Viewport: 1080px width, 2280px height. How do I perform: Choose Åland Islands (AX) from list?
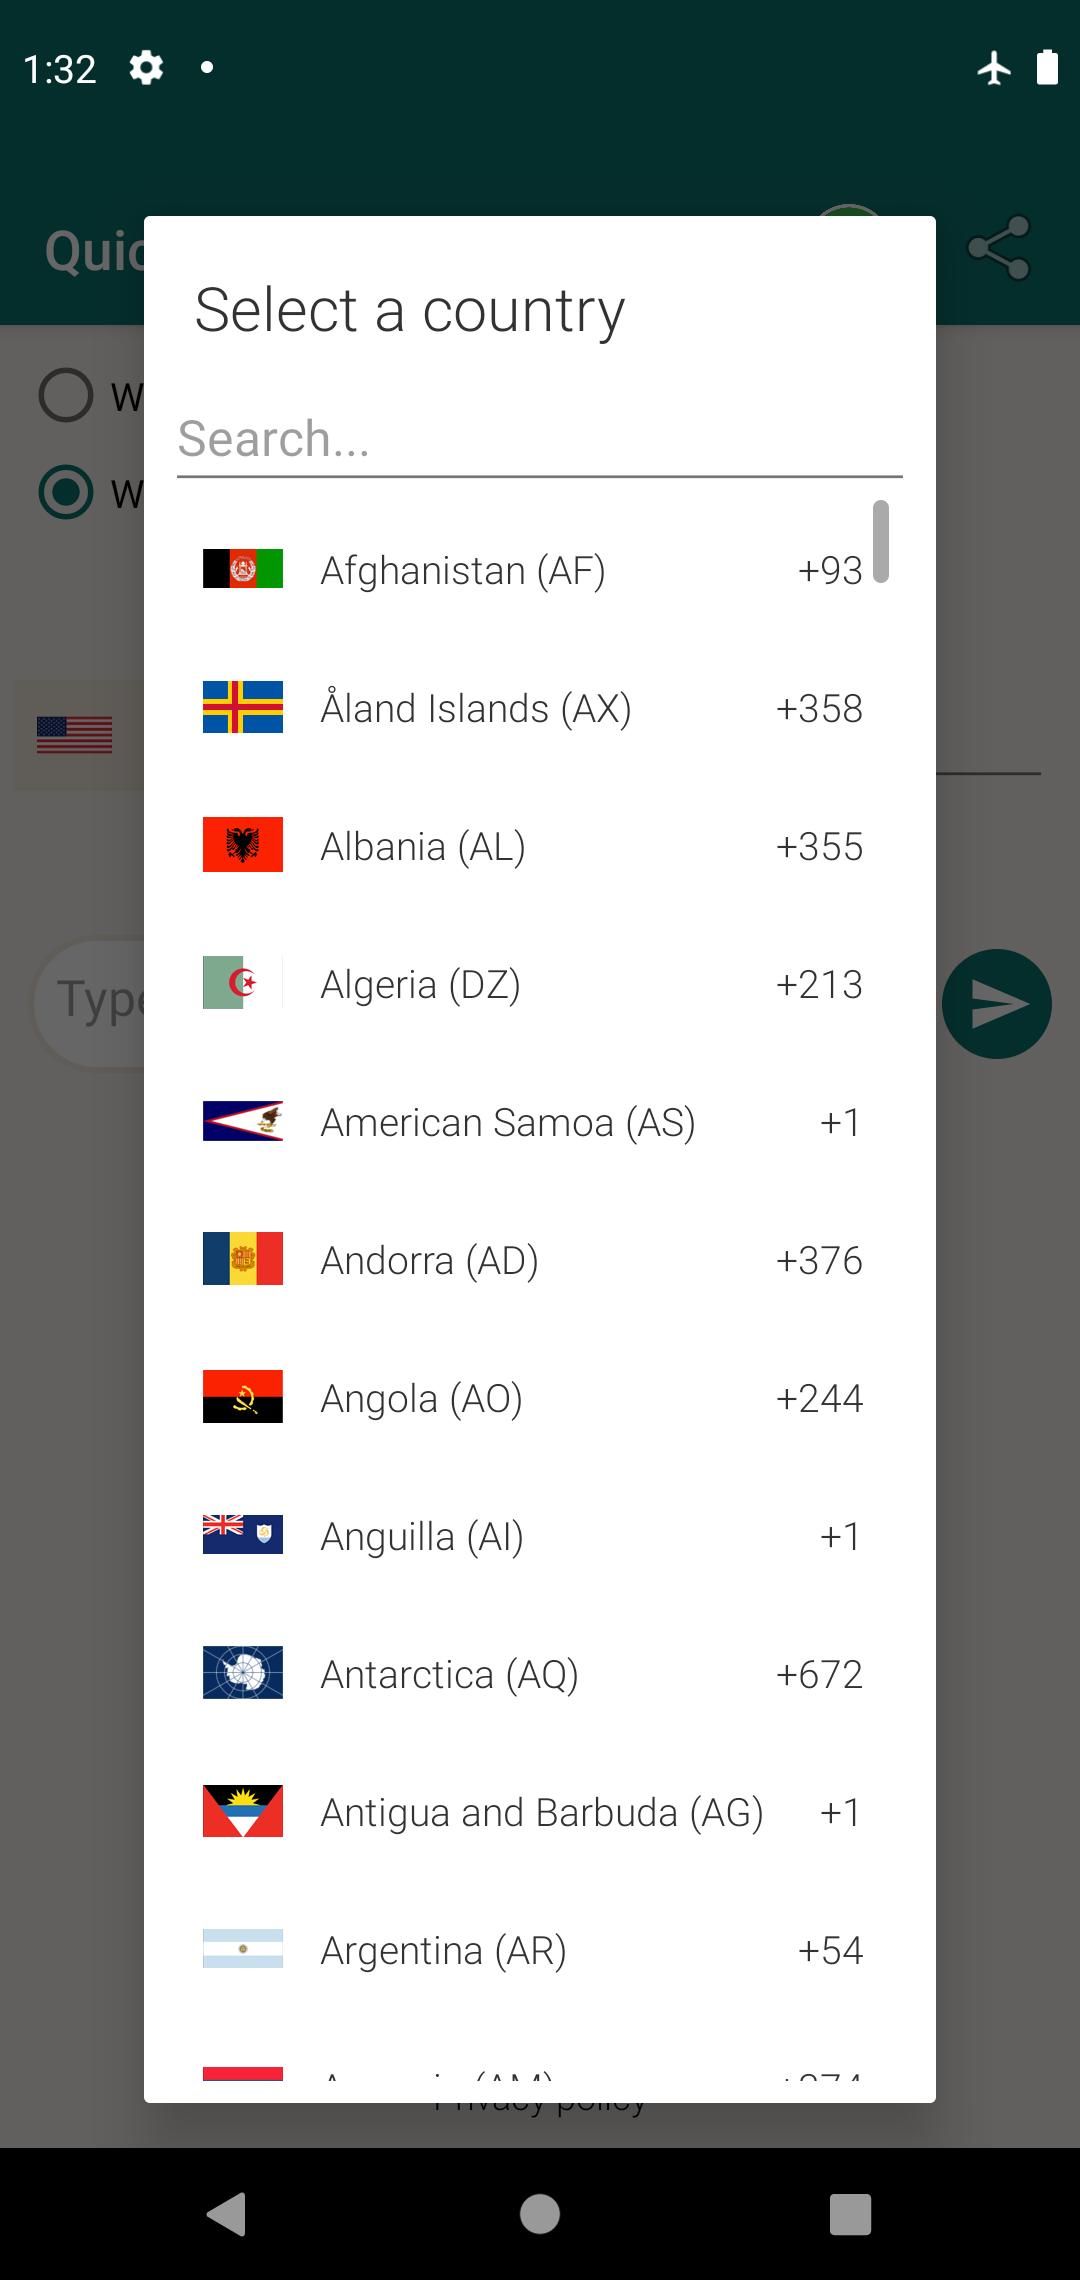pos(476,708)
